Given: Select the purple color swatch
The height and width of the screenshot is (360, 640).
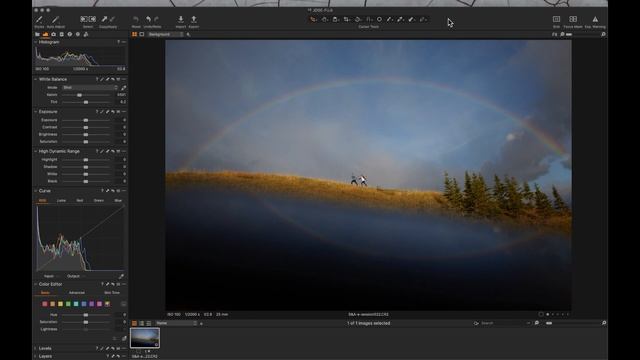Looking at the screenshot, I should click(91, 304).
